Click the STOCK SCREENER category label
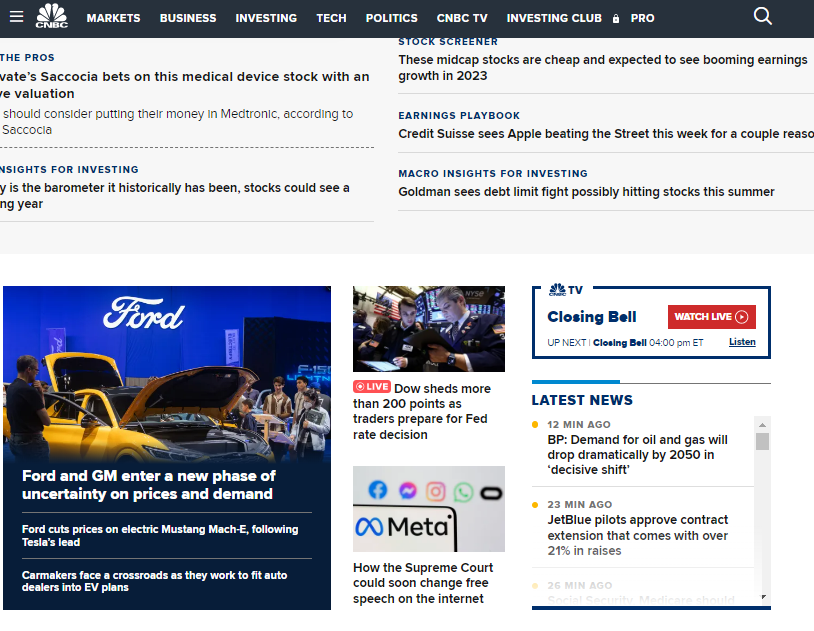Image resolution: width=814 pixels, height=631 pixels. click(448, 42)
